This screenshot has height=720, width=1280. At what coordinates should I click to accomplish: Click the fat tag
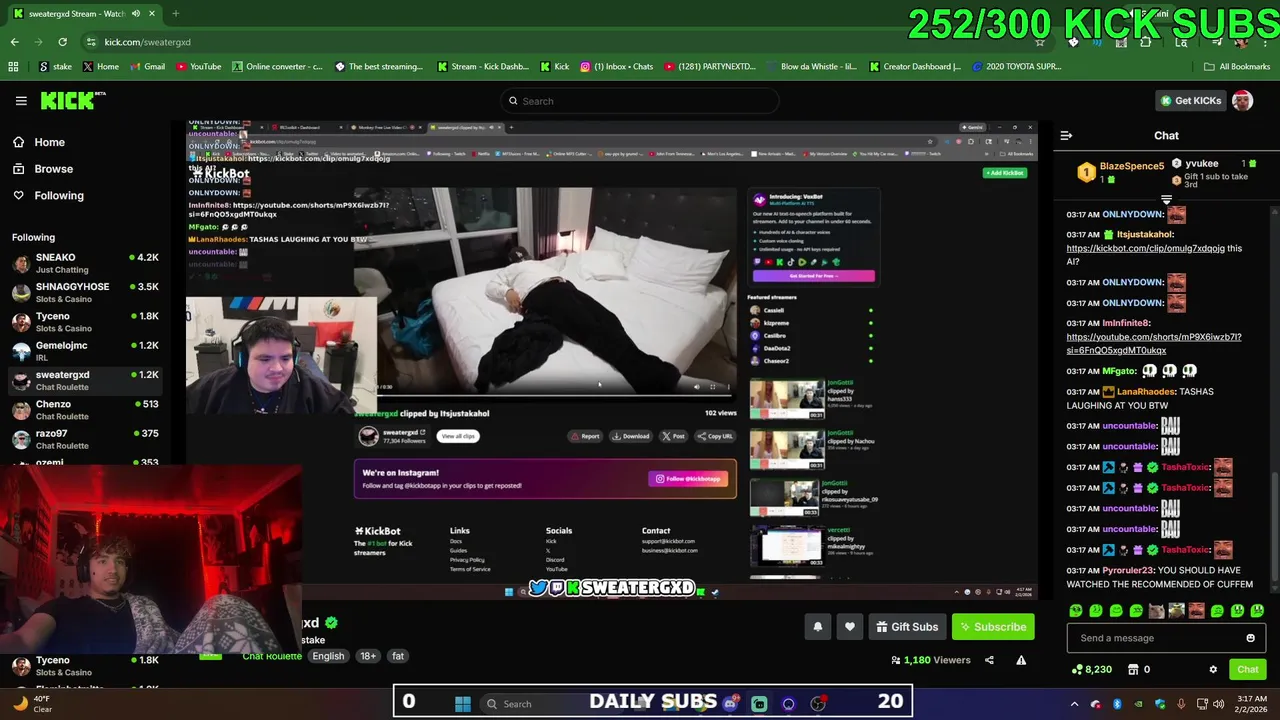398,656
